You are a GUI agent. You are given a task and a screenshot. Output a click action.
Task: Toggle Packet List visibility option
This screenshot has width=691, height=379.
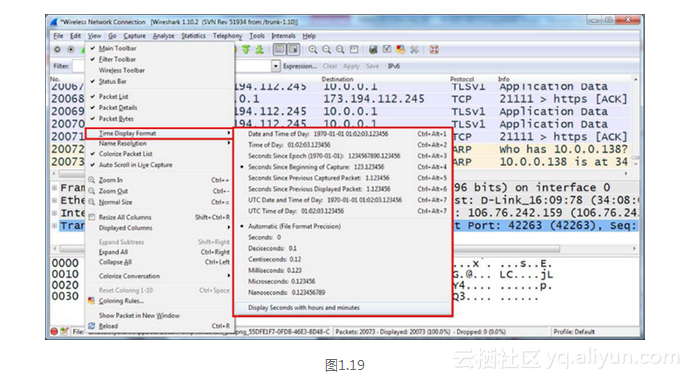[160, 97]
